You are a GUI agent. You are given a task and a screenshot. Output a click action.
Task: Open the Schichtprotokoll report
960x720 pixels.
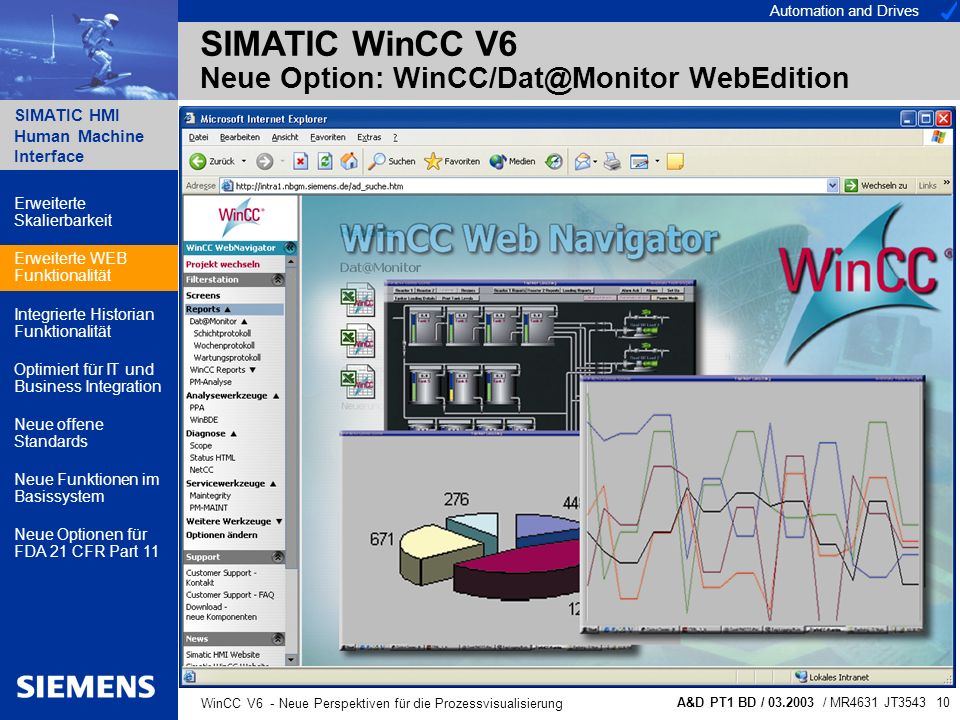click(x=222, y=333)
